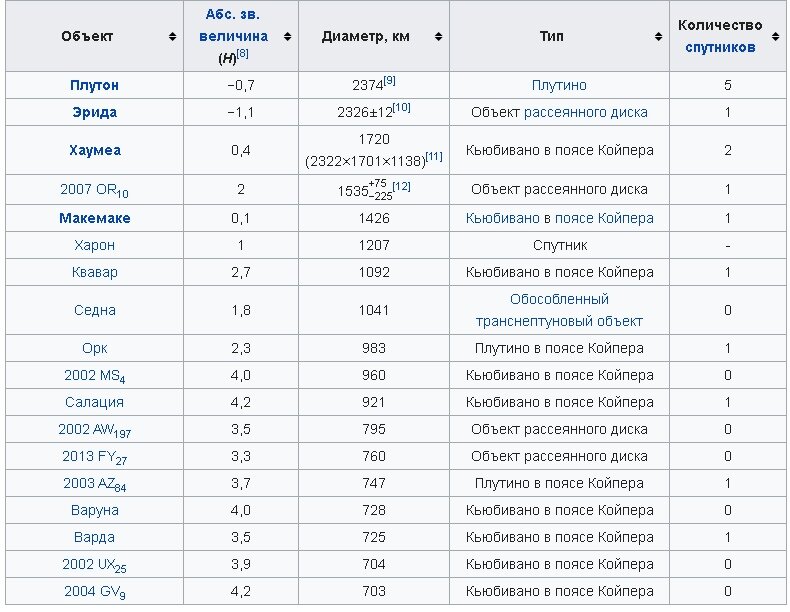Viewport: 790px width, 612px height.
Task: Open the Седна article link
Action: (94, 311)
